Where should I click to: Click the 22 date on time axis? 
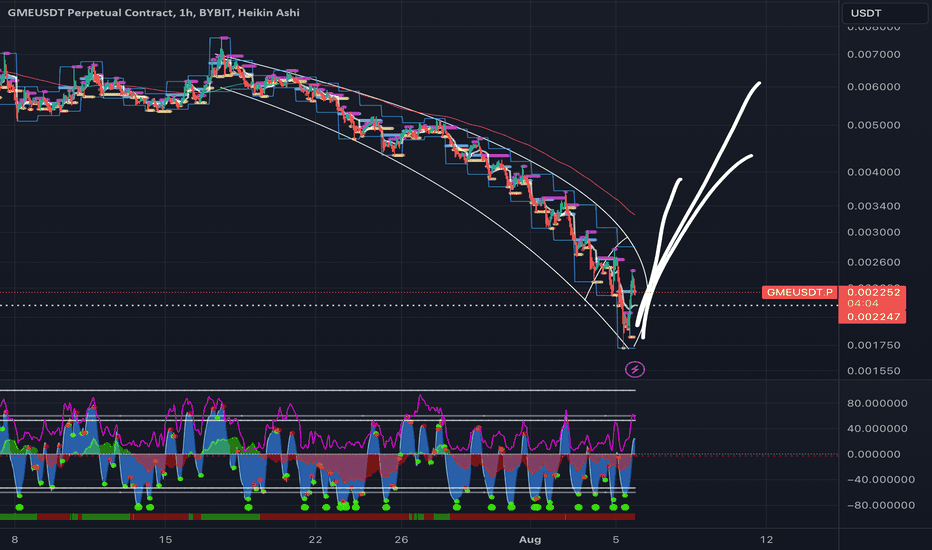pos(315,539)
